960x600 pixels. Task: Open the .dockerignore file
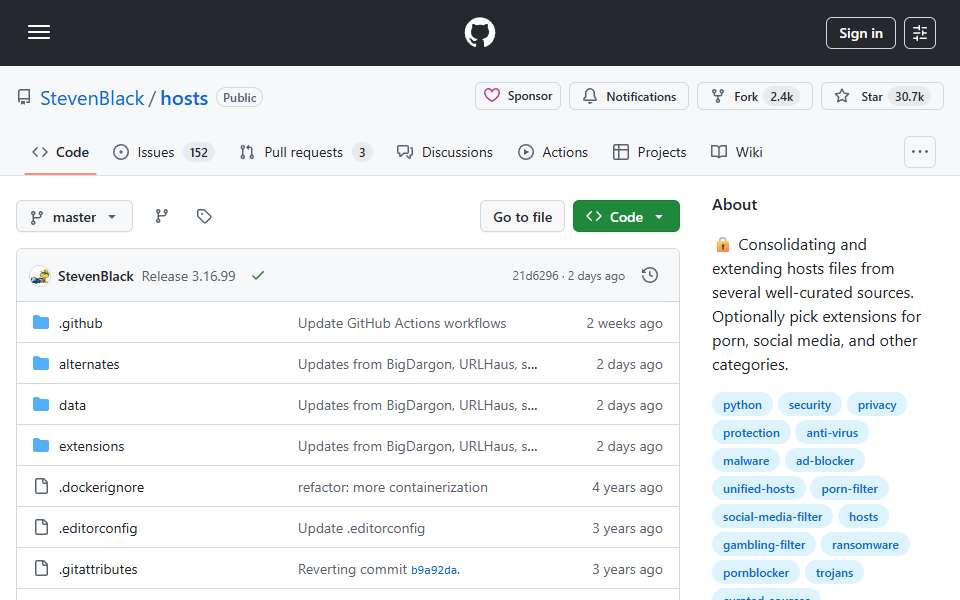pyautogui.click(x=101, y=487)
